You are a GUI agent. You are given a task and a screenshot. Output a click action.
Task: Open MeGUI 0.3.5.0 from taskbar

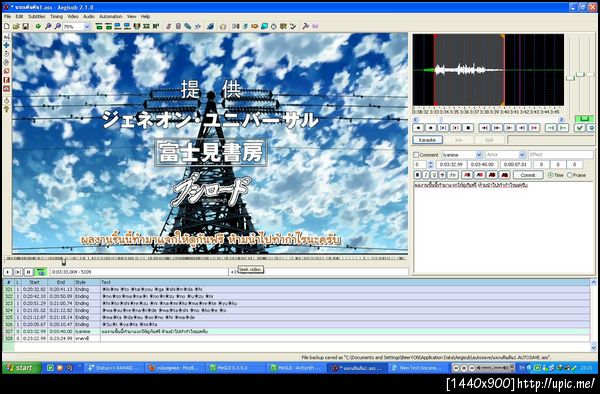[236, 368]
